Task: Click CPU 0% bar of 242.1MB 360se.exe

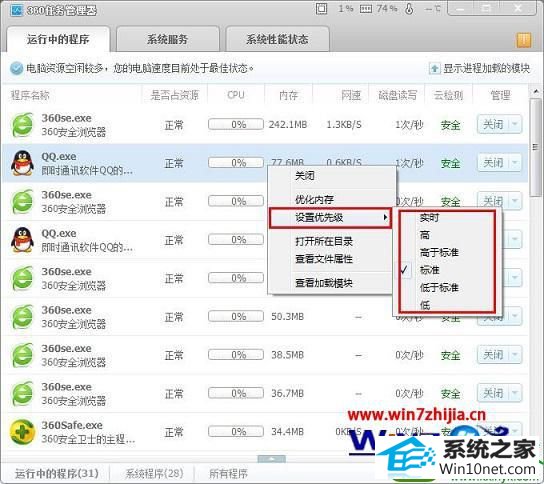Action: click(x=236, y=124)
